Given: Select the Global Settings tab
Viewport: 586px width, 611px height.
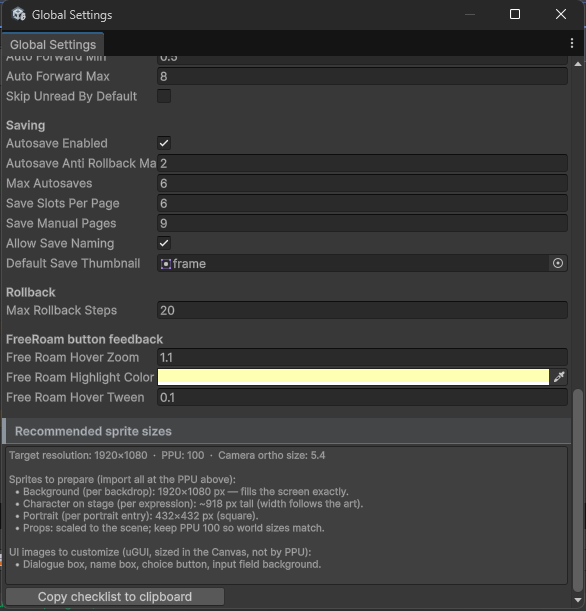Looking at the screenshot, I should [x=53, y=44].
